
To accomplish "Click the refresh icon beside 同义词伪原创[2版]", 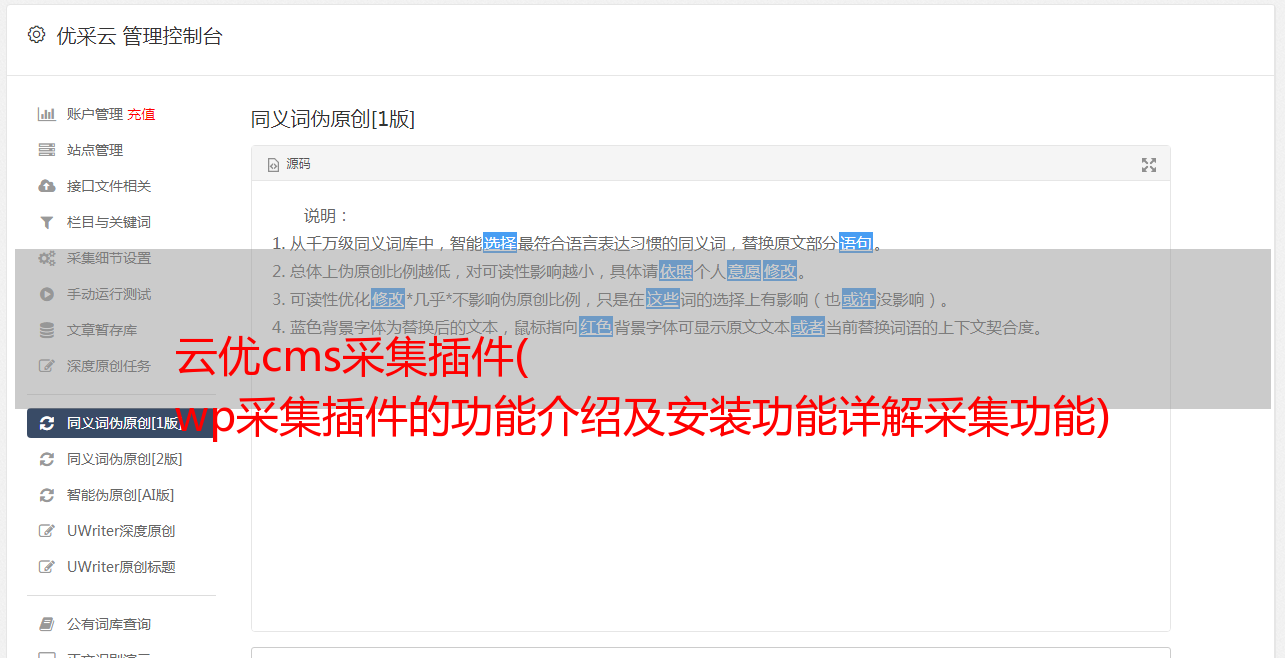I will [x=46, y=459].
